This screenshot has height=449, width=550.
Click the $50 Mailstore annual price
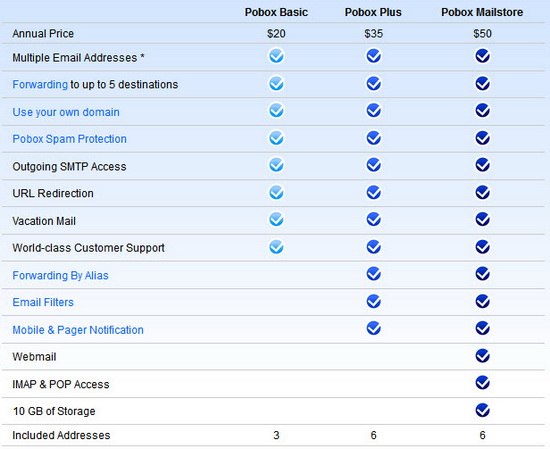click(483, 34)
